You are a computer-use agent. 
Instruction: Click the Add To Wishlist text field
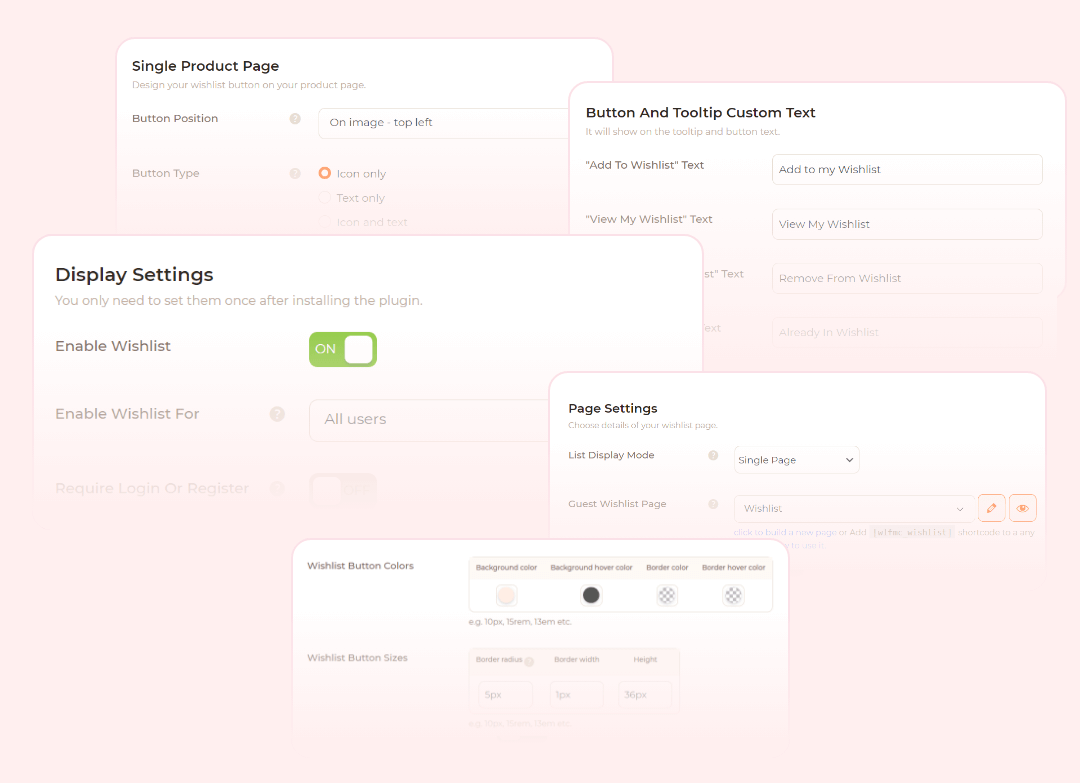[x=906, y=170]
